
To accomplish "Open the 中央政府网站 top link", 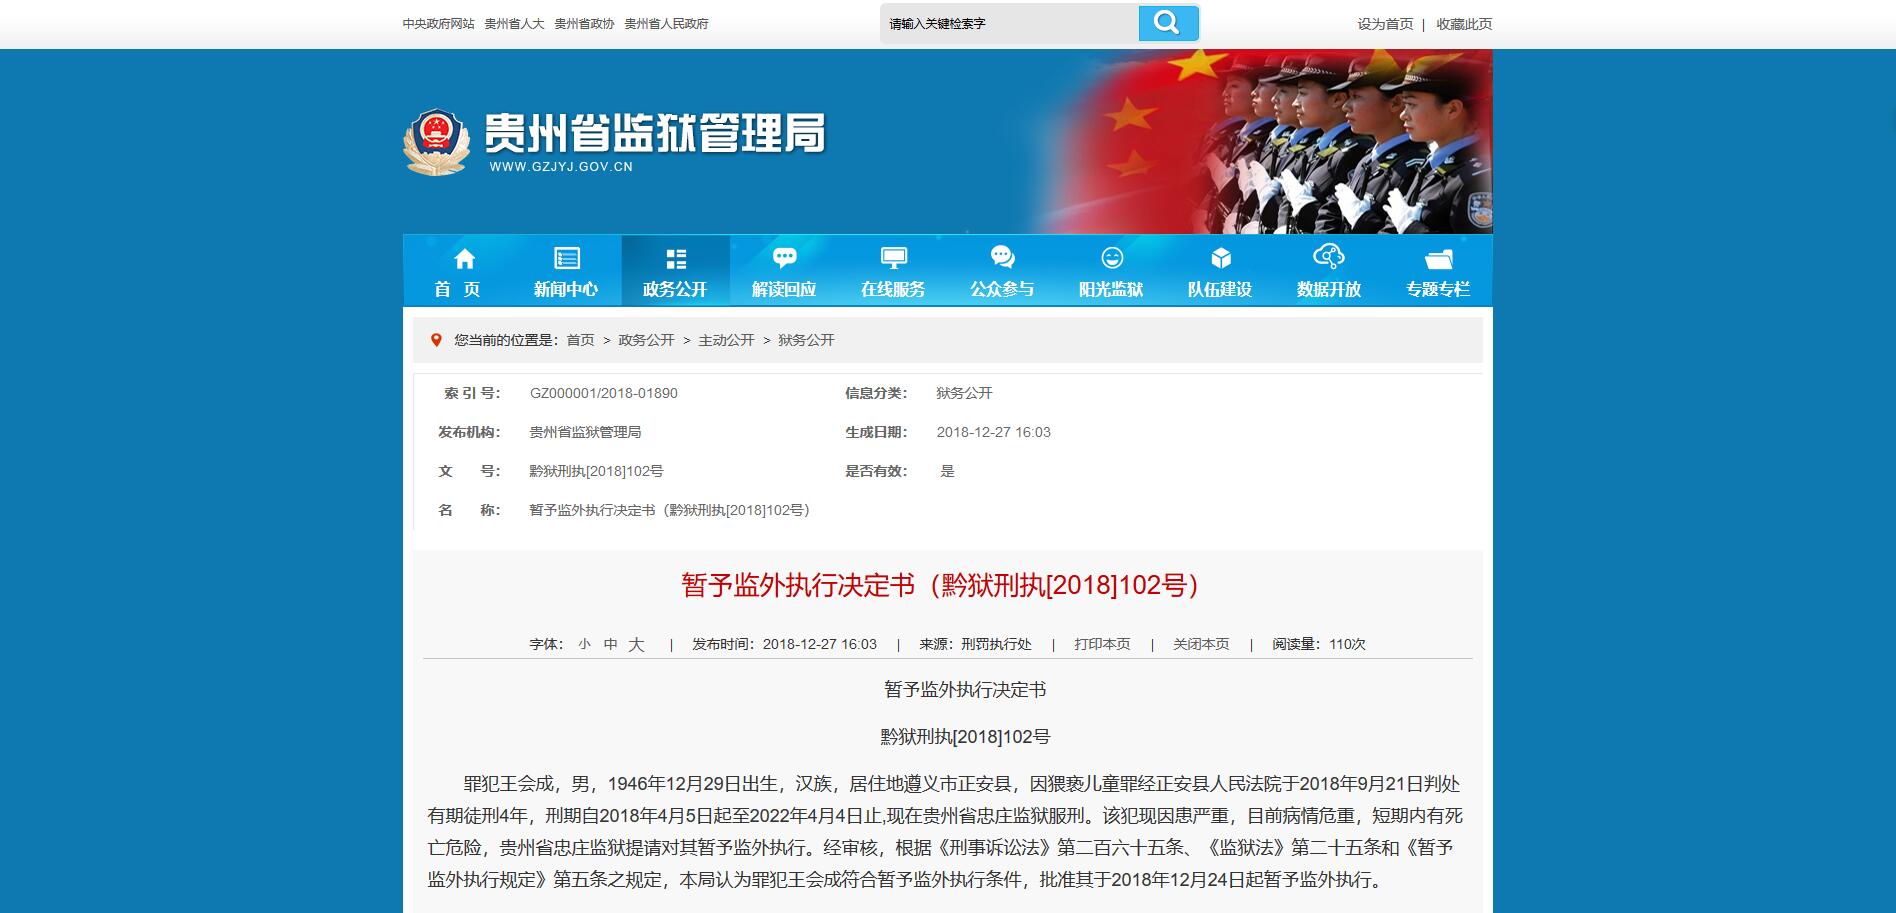I will pyautogui.click(x=438, y=24).
